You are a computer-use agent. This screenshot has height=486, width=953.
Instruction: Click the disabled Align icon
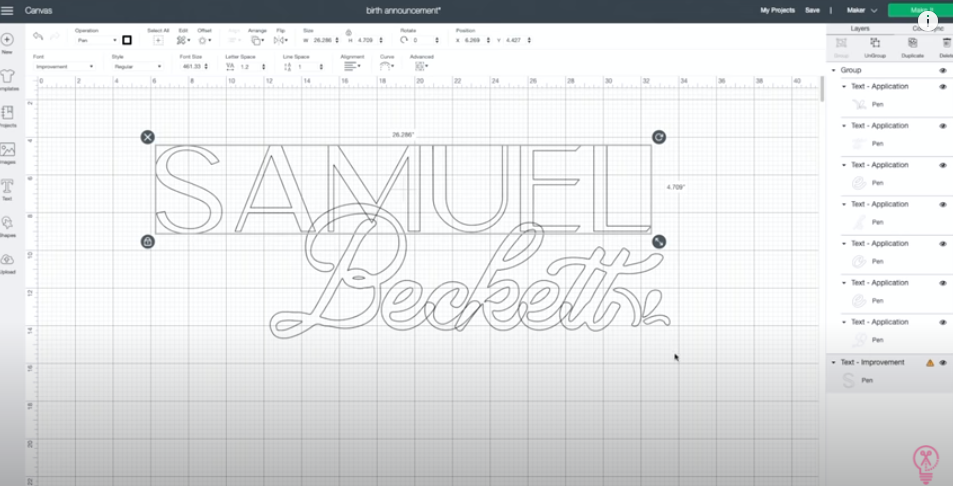[234, 40]
